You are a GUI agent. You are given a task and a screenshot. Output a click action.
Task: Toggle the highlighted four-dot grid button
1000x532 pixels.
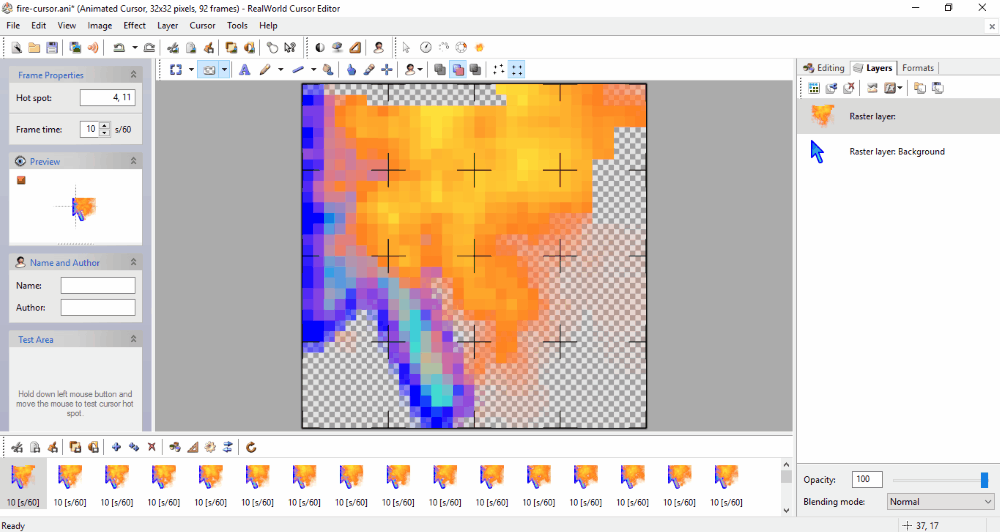(517, 70)
